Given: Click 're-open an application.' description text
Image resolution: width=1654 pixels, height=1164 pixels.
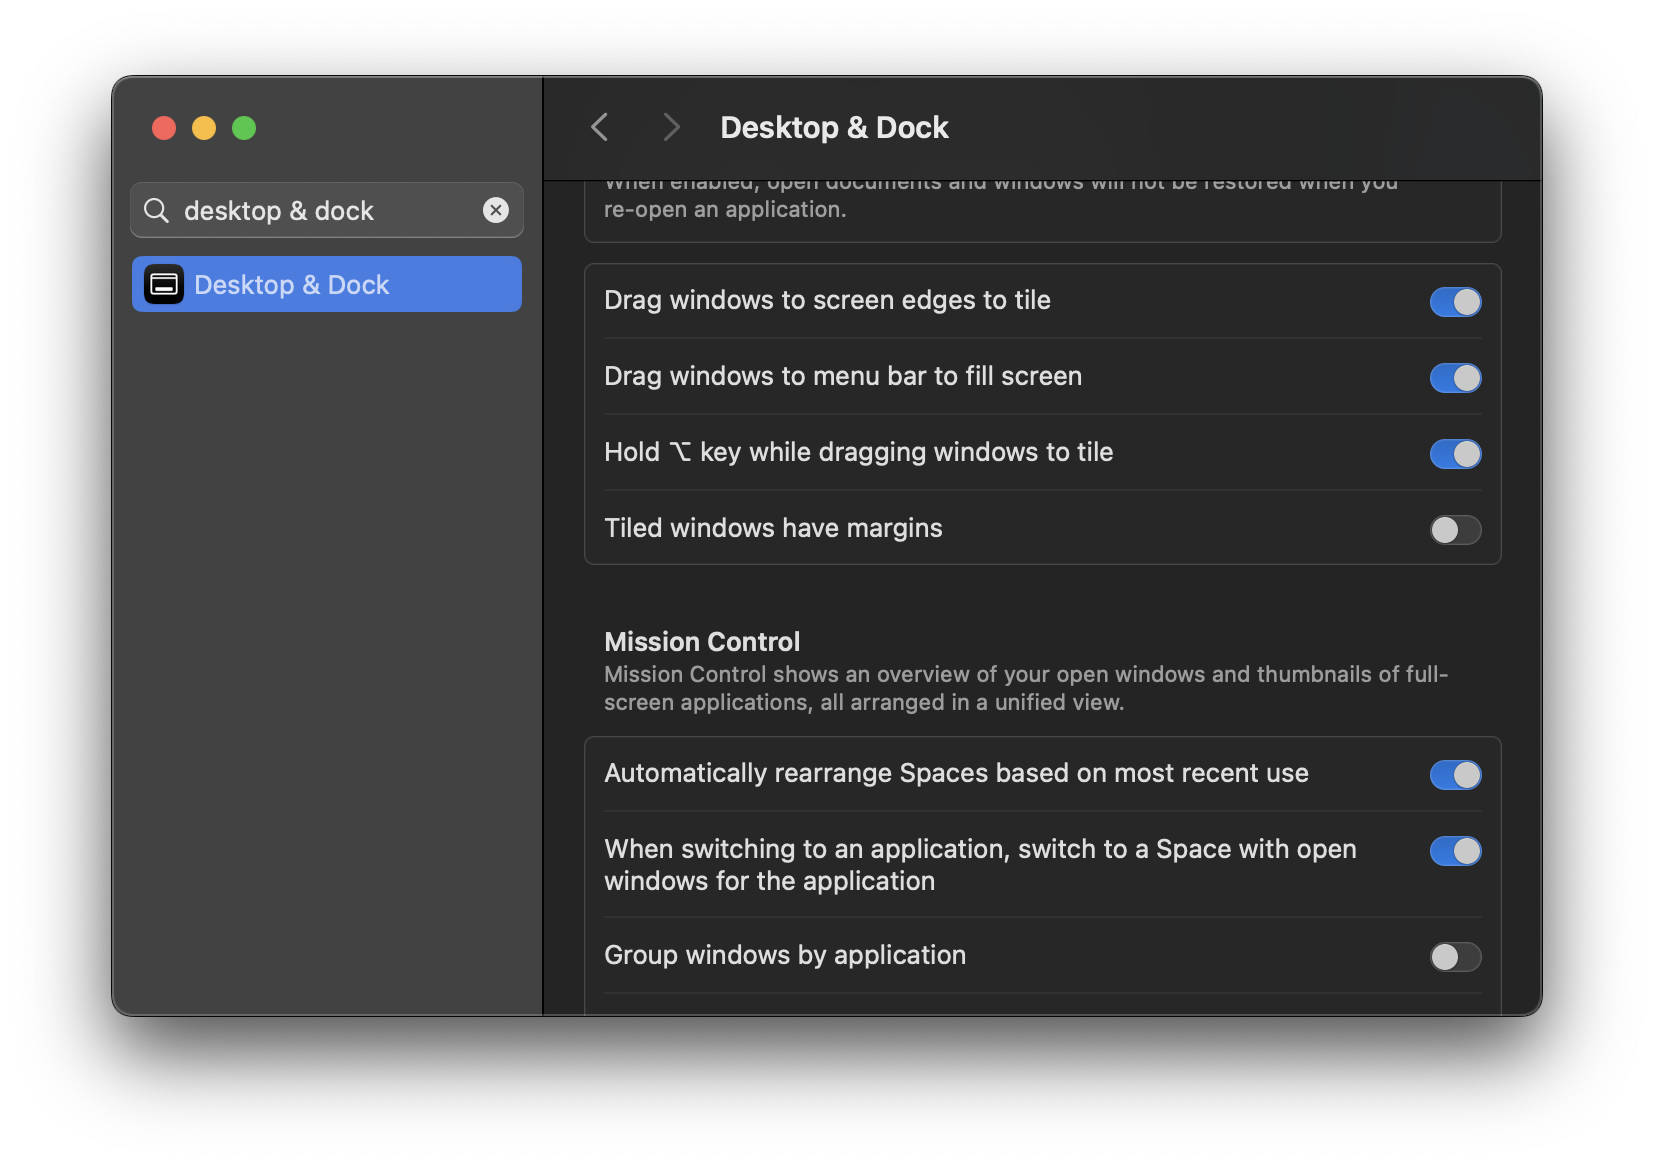Looking at the screenshot, I should pyautogui.click(x=725, y=209).
